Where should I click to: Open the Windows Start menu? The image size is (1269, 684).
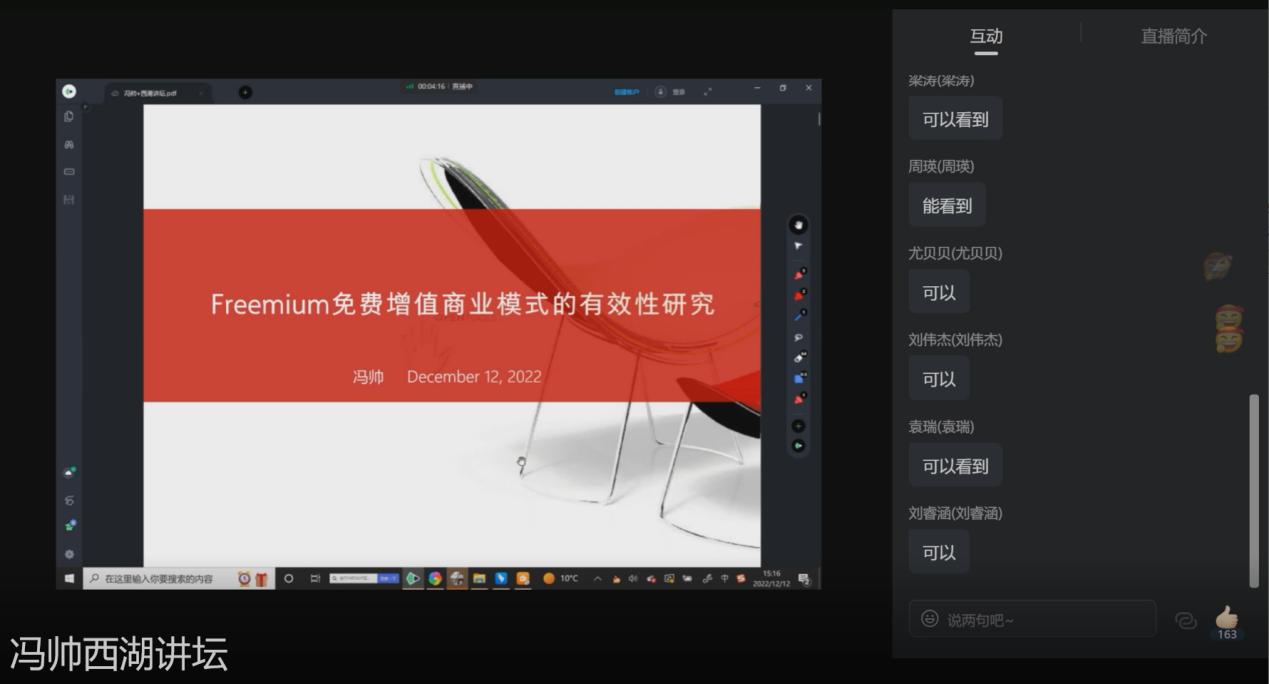pos(69,578)
